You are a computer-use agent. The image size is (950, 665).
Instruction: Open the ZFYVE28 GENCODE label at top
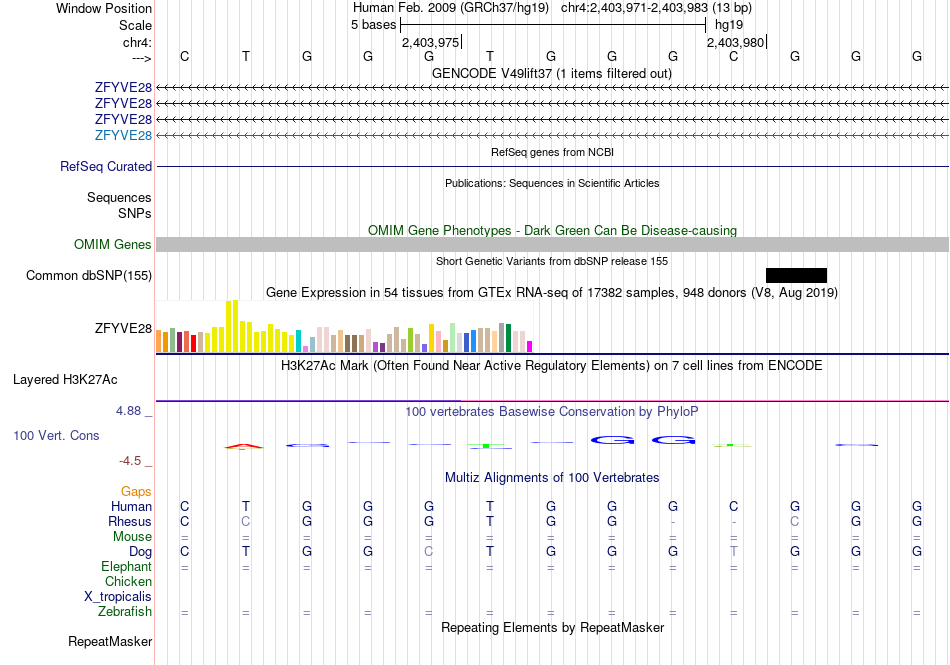tap(123, 88)
